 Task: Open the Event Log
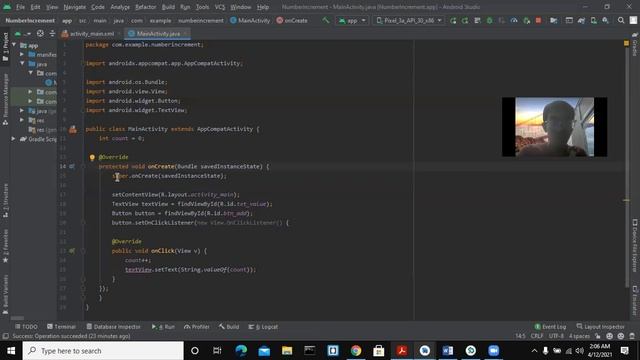[x=550, y=327]
